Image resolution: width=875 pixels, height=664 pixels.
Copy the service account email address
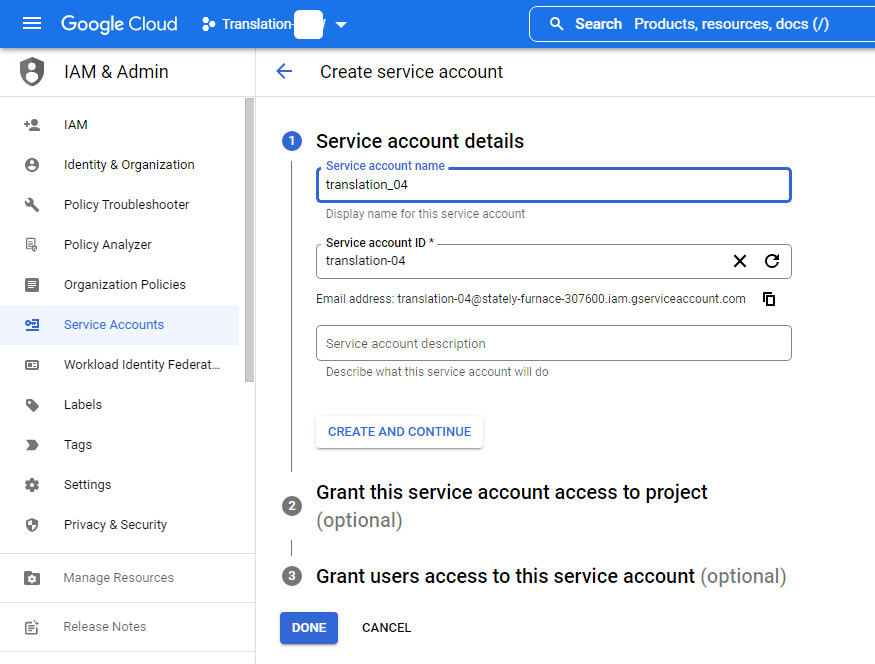(769, 299)
